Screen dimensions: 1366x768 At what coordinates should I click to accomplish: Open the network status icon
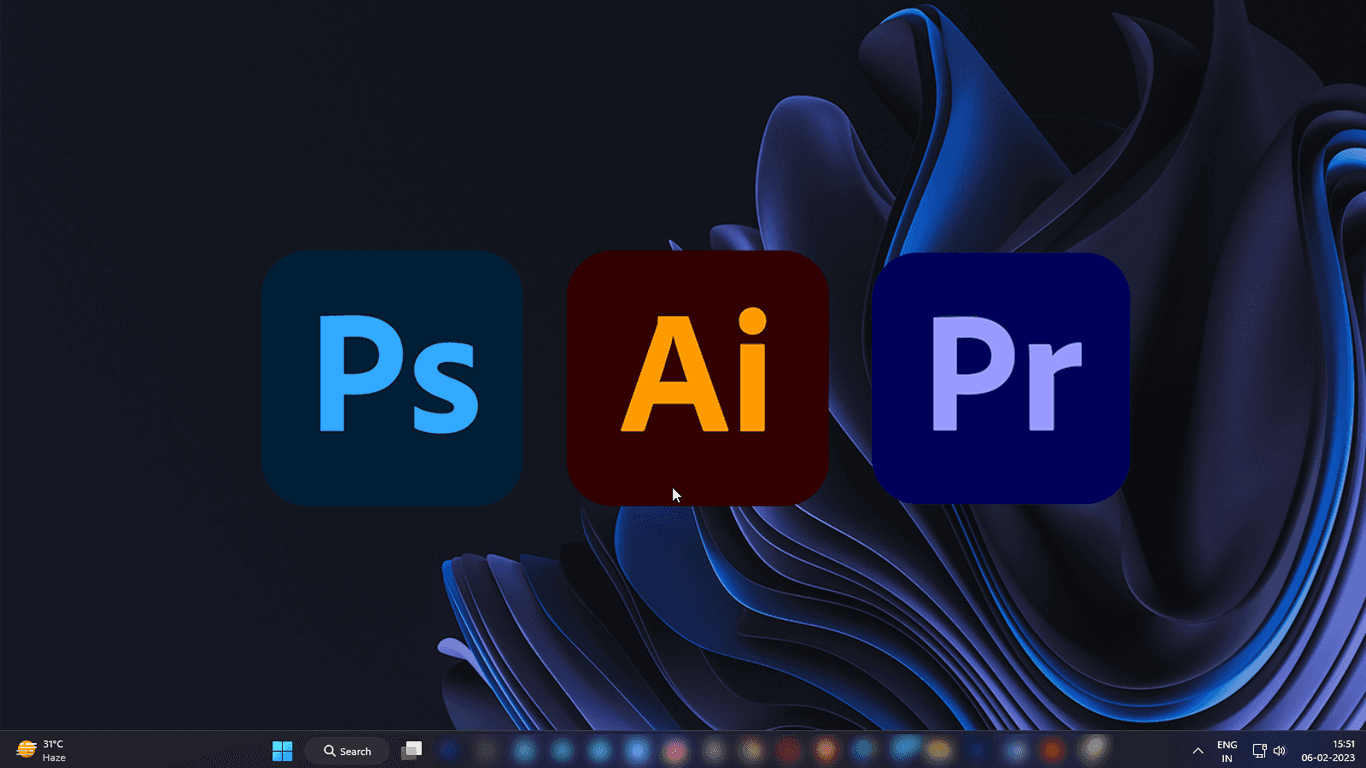1259,751
